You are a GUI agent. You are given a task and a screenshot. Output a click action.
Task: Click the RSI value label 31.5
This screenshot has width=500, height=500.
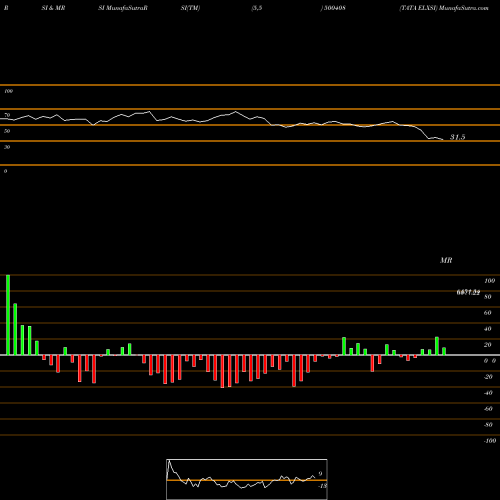tap(457, 137)
